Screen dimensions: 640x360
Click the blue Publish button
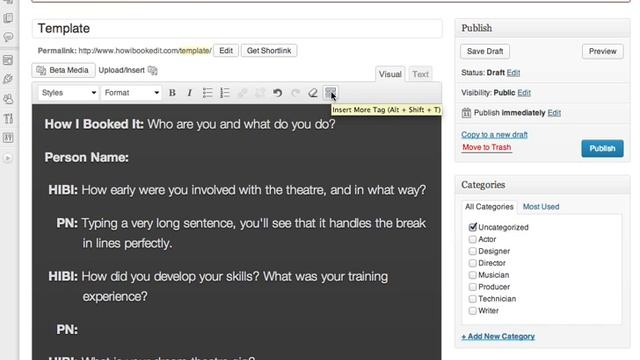point(602,149)
